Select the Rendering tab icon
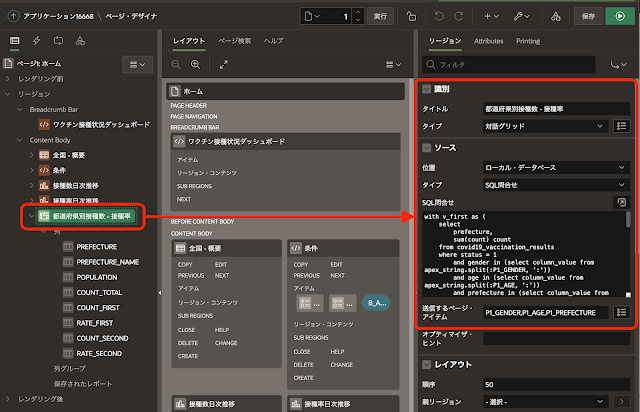This screenshot has width=640, height=412. coord(15,40)
